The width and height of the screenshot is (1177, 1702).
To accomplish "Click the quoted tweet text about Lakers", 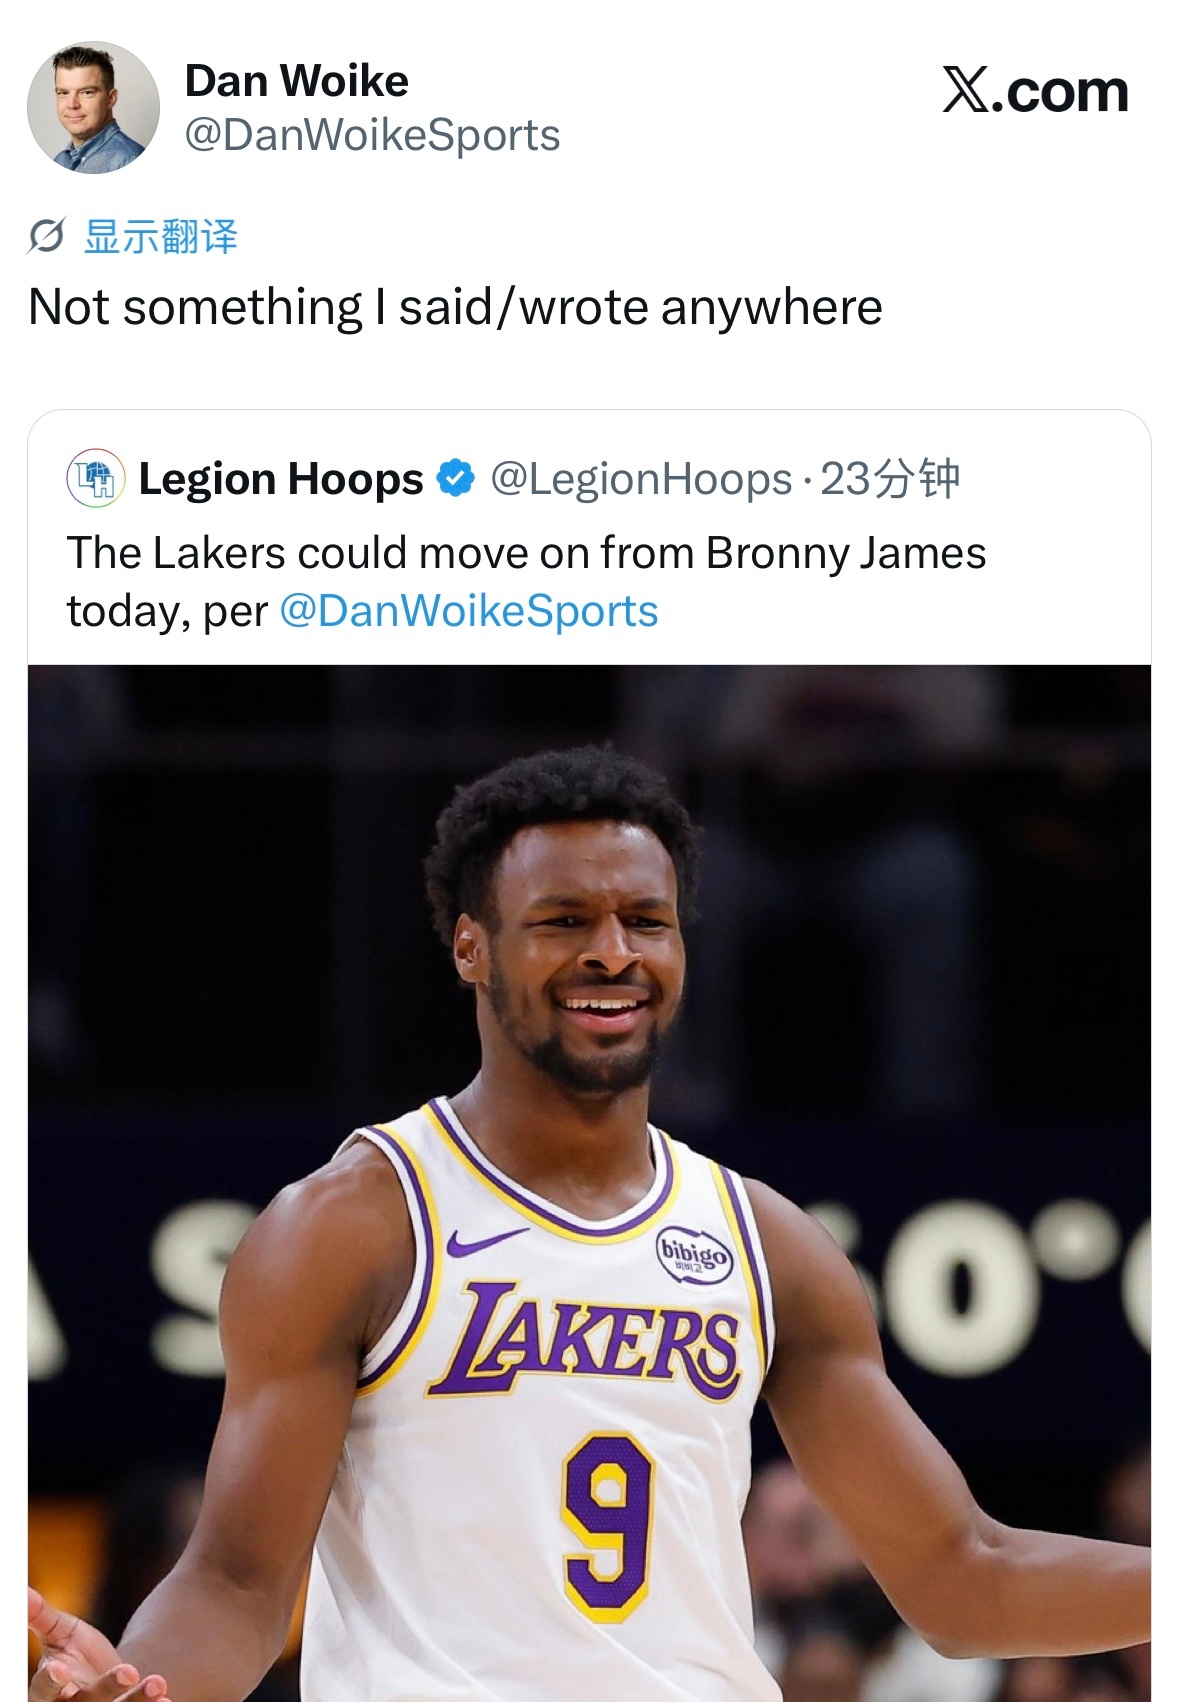I will coord(526,582).
